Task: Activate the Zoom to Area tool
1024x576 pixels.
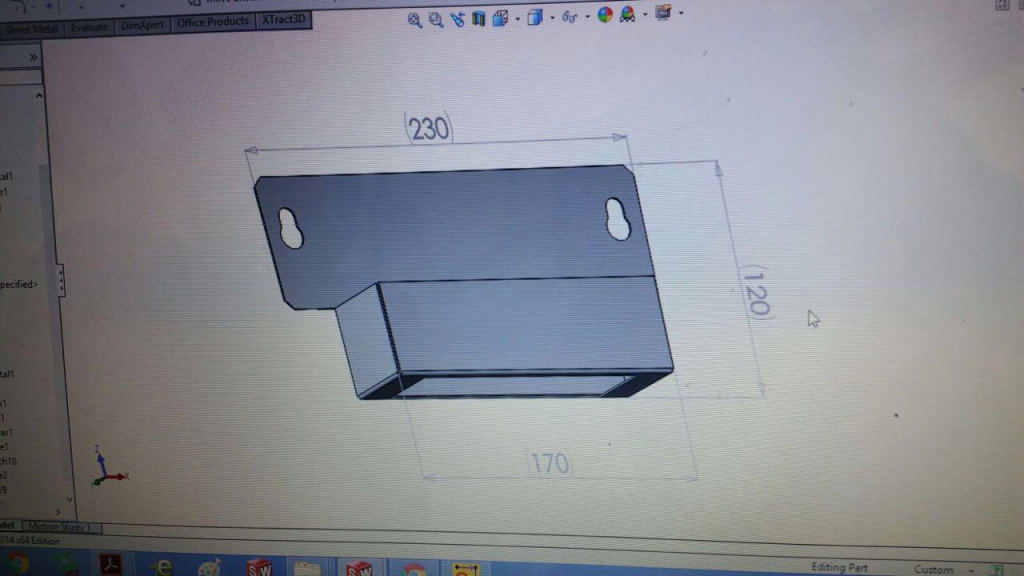Action: (436, 19)
